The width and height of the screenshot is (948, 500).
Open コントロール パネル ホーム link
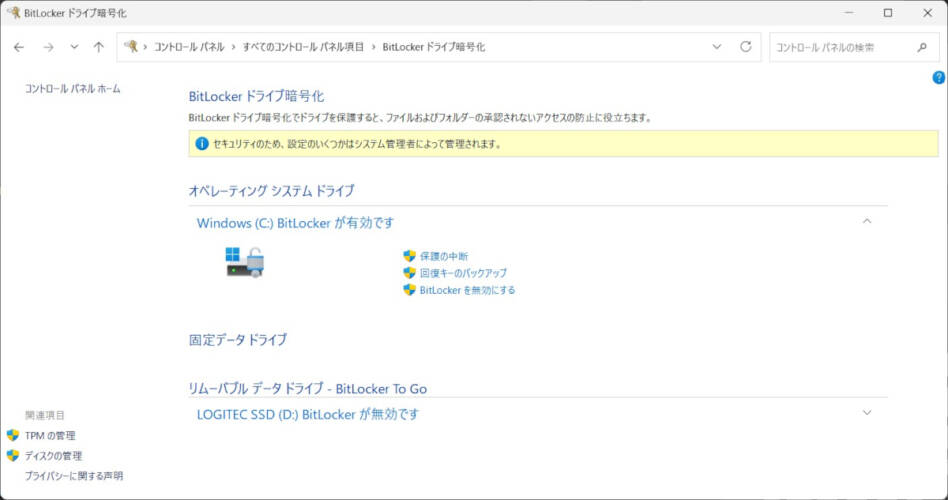click(x=73, y=89)
